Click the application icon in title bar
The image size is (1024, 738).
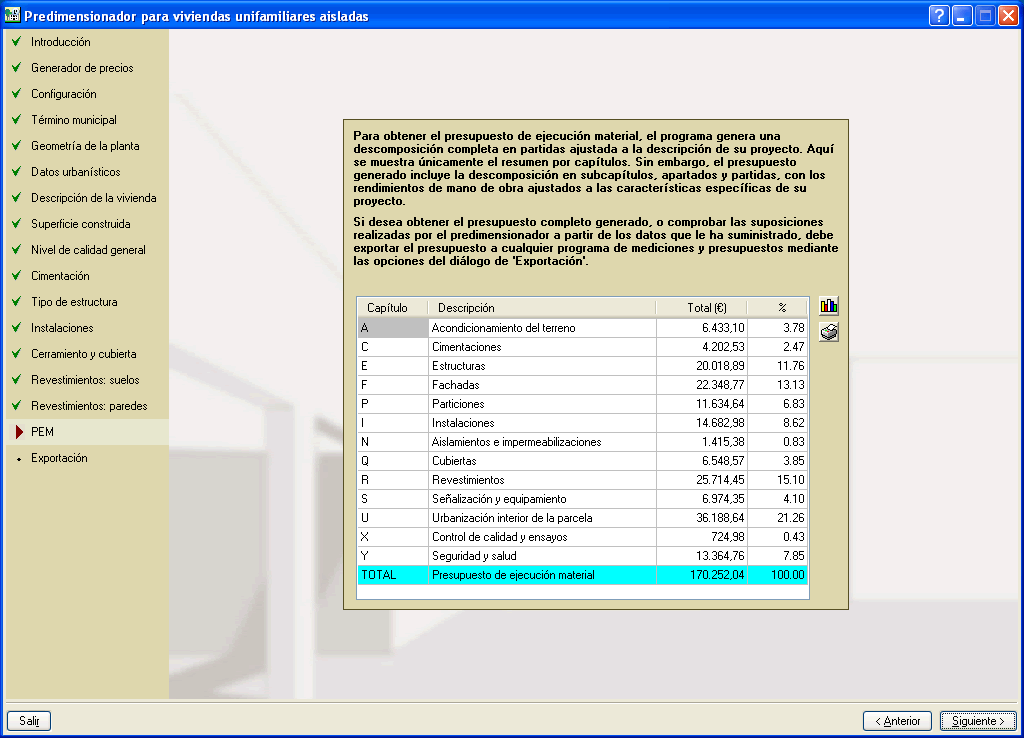[x=12, y=16]
